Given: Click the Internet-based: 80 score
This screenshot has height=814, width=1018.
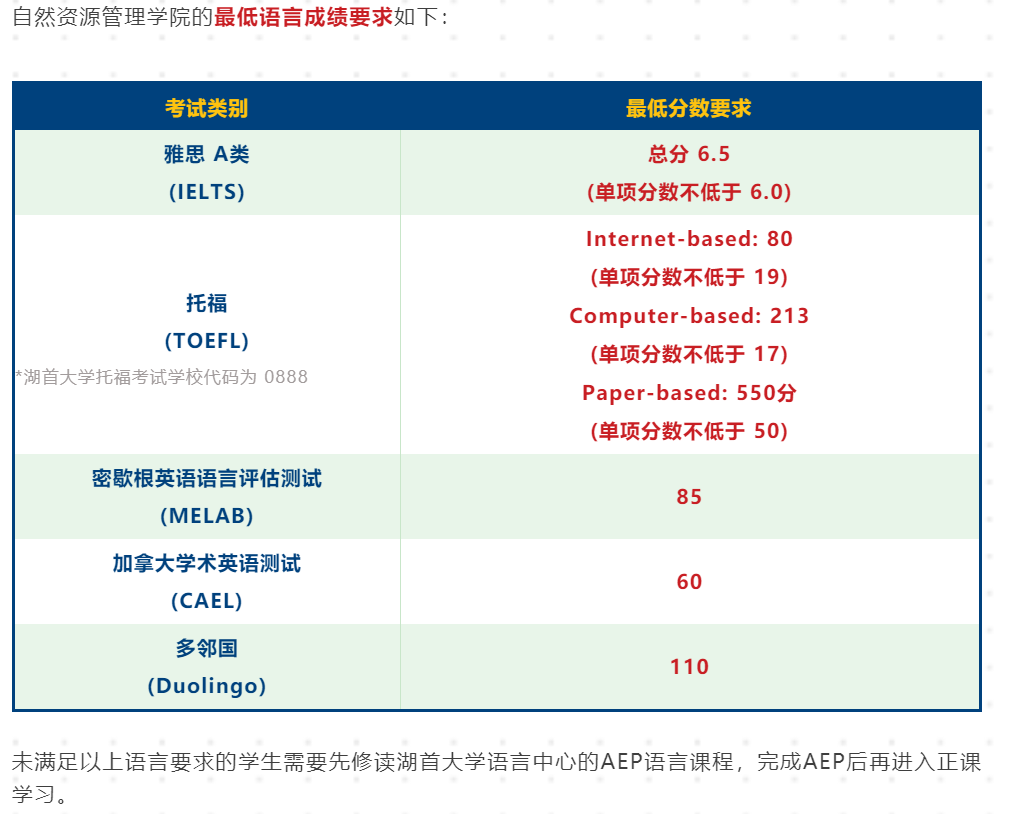Looking at the screenshot, I should coord(689,239).
